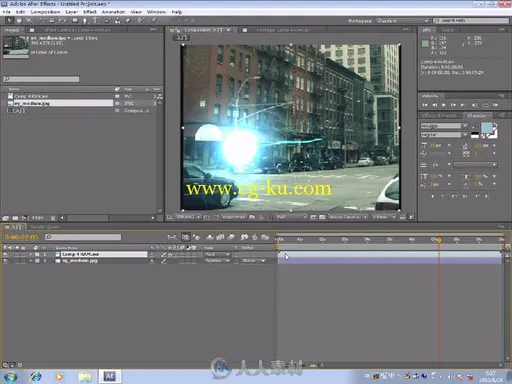Open the Effect menu
This screenshot has height=384, width=512.
90,12
